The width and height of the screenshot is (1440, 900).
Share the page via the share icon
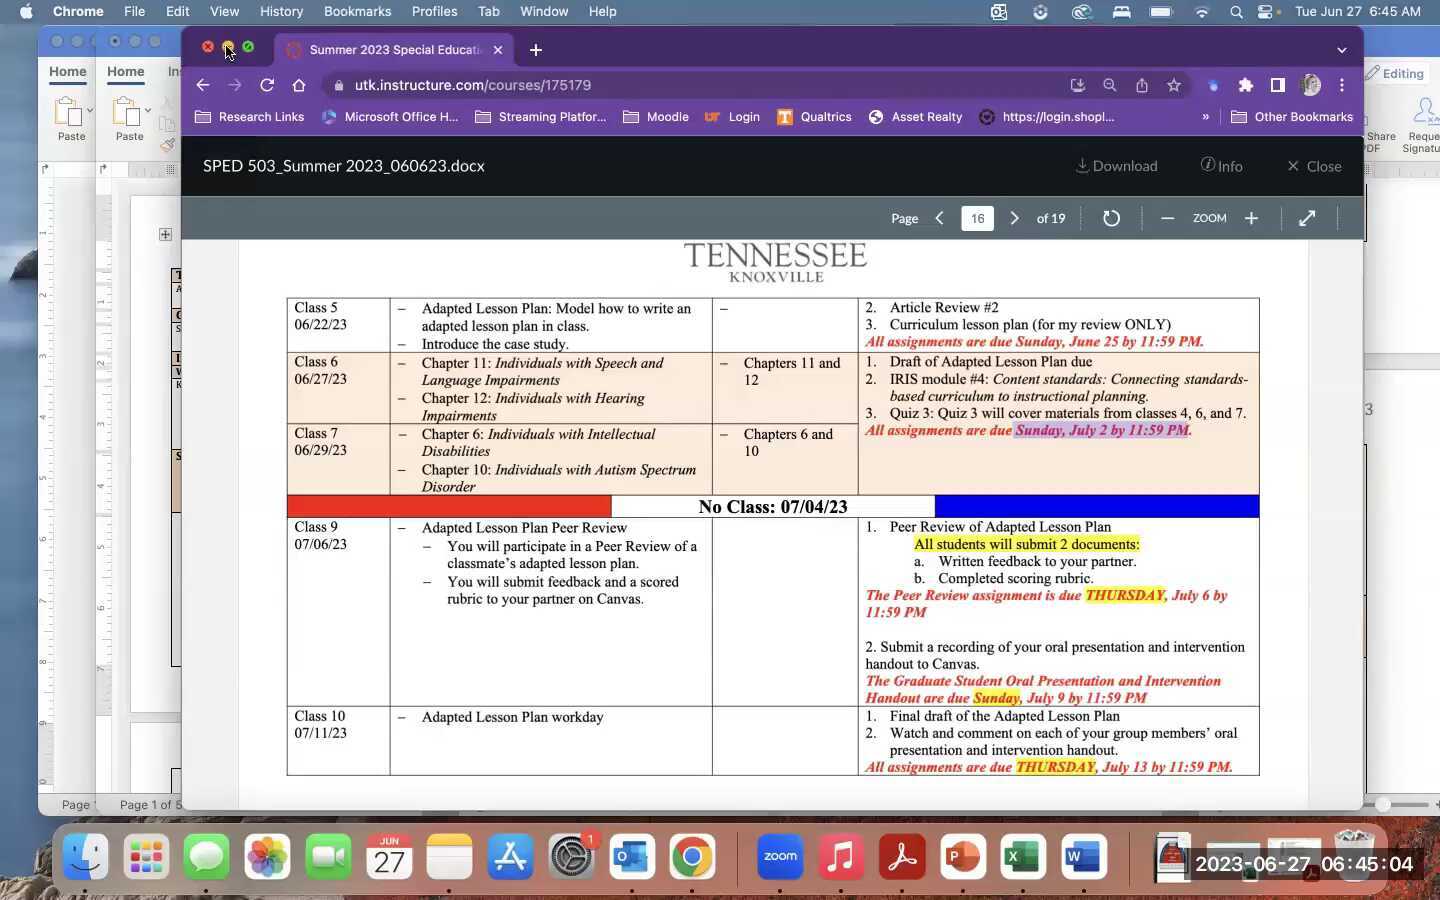click(x=1142, y=85)
